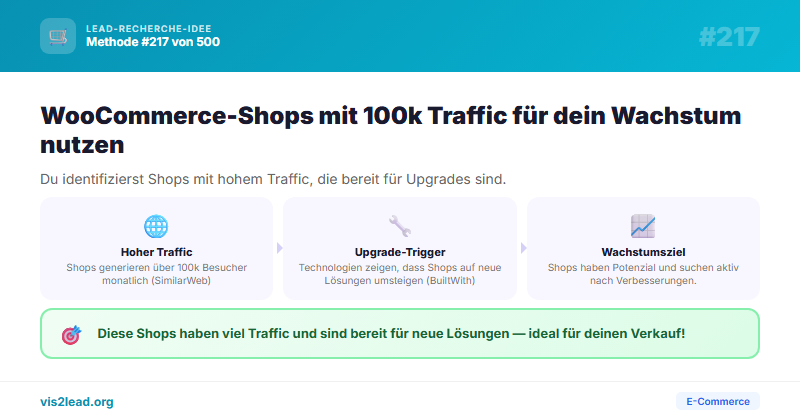Screen dimensions: 800x420
Task: Click the Wachstumsziel card title
Action: [x=643, y=252]
